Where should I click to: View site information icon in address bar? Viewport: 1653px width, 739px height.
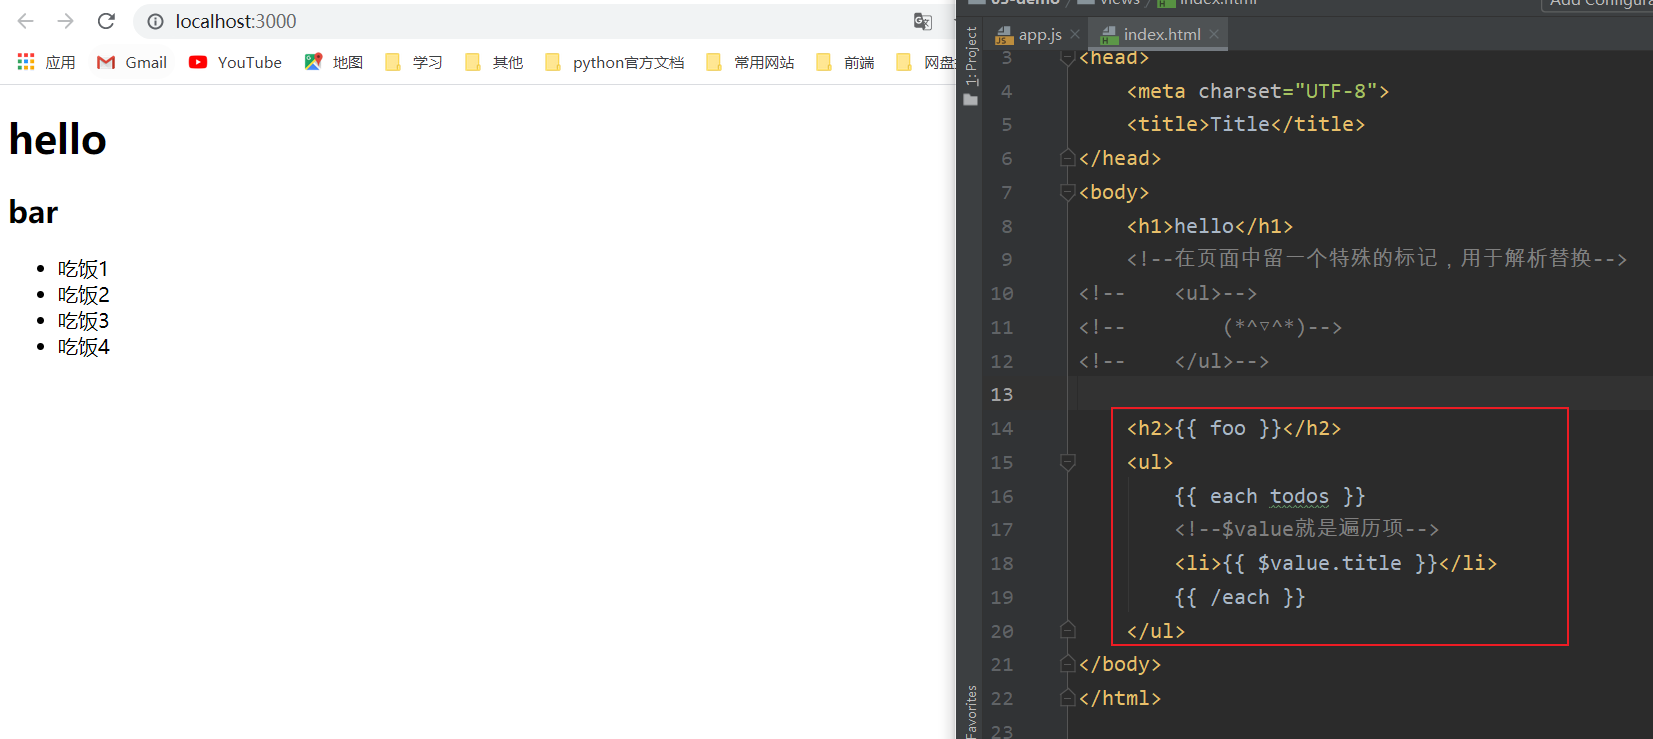pyautogui.click(x=155, y=21)
